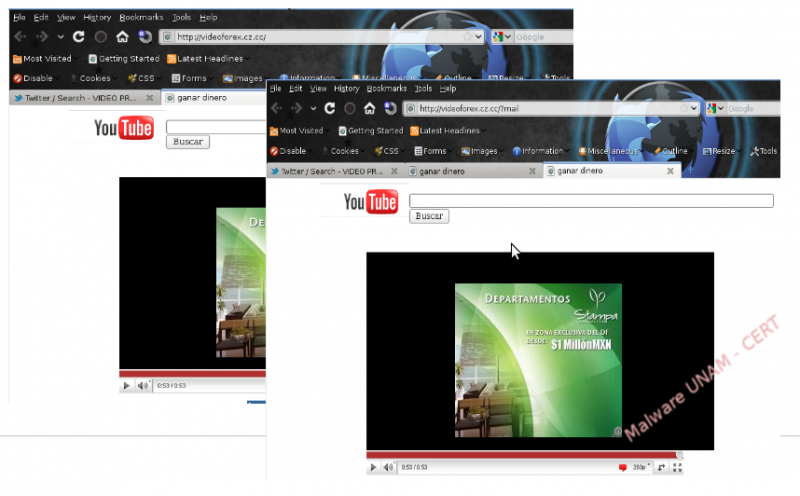Open Edit menu in front window
Image resolution: width=800 pixels, height=496 pixels.
(295, 89)
